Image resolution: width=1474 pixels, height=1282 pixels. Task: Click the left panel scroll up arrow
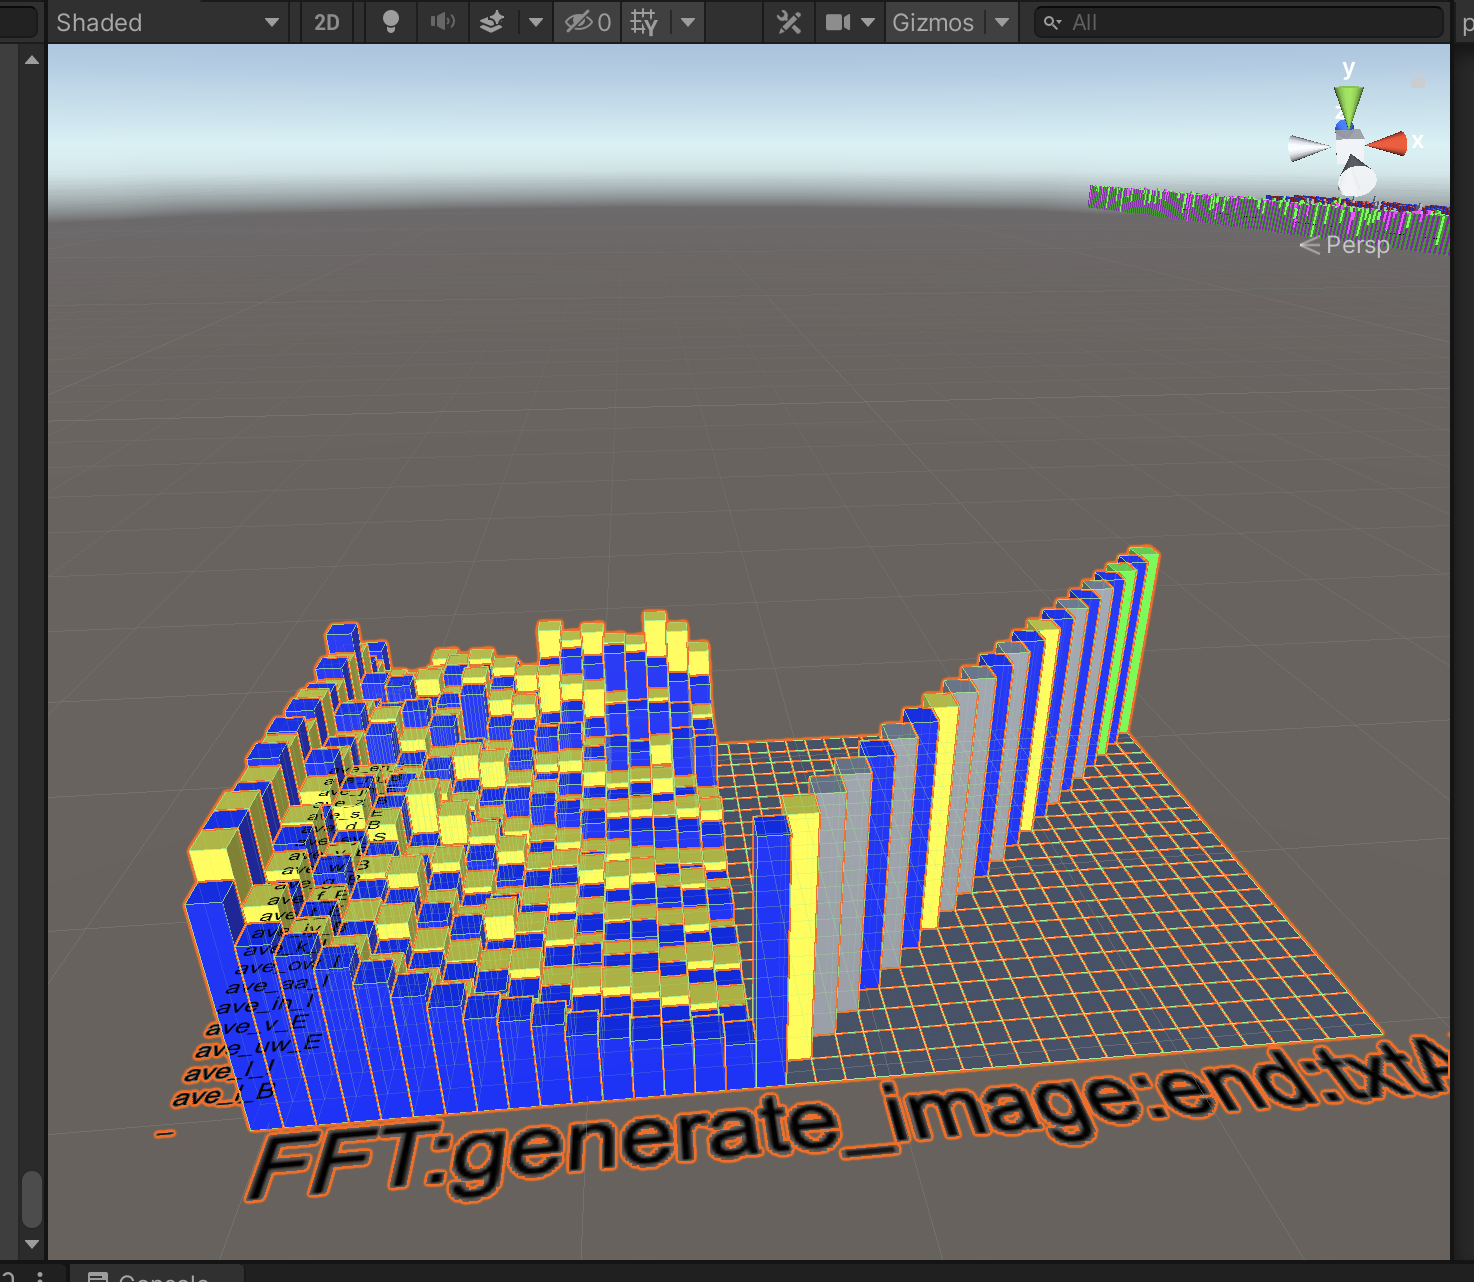[32, 60]
